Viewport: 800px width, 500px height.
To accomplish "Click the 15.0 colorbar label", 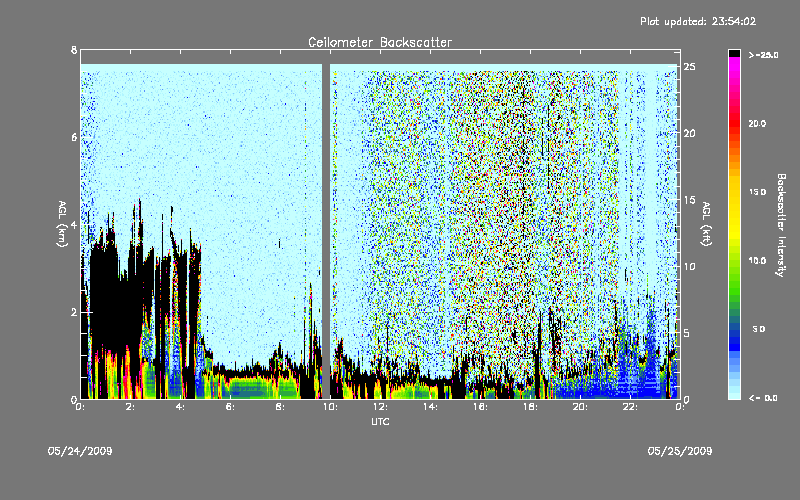I will click(x=757, y=192).
